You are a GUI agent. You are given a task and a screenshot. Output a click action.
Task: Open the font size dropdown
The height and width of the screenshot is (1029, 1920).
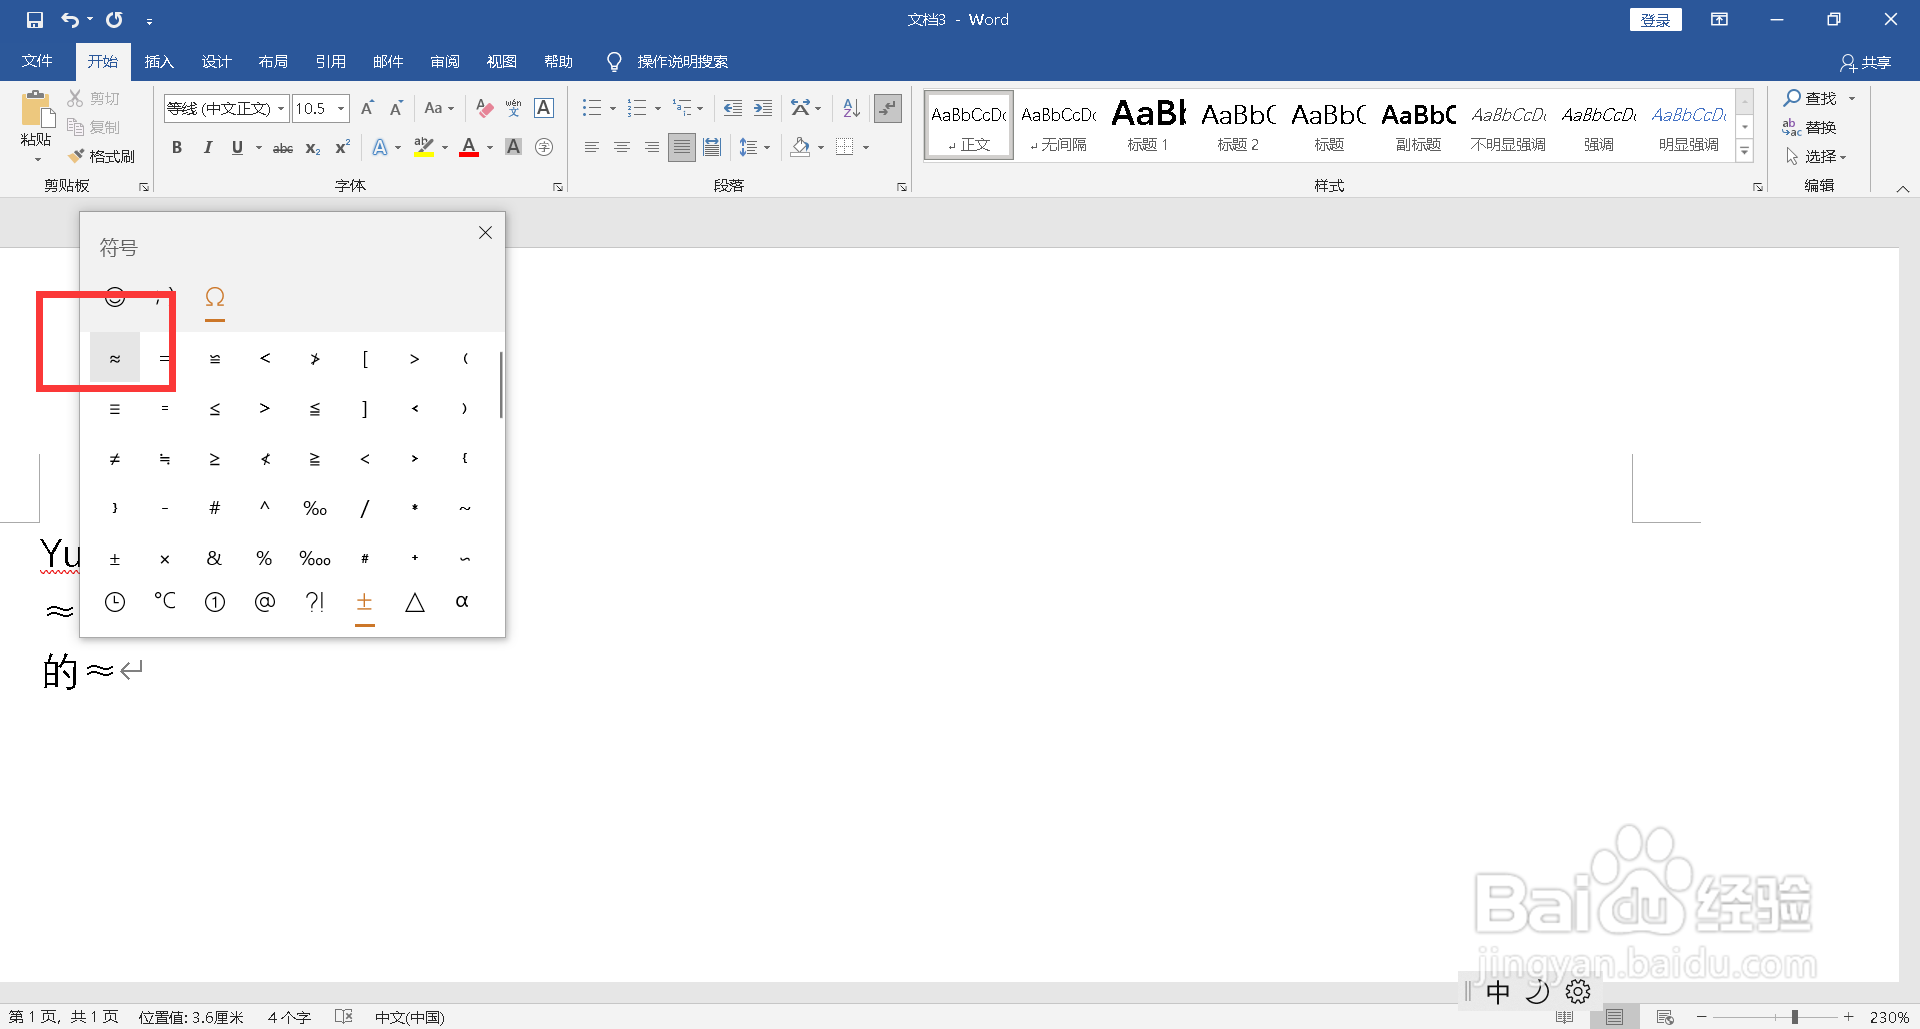(341, 108)
